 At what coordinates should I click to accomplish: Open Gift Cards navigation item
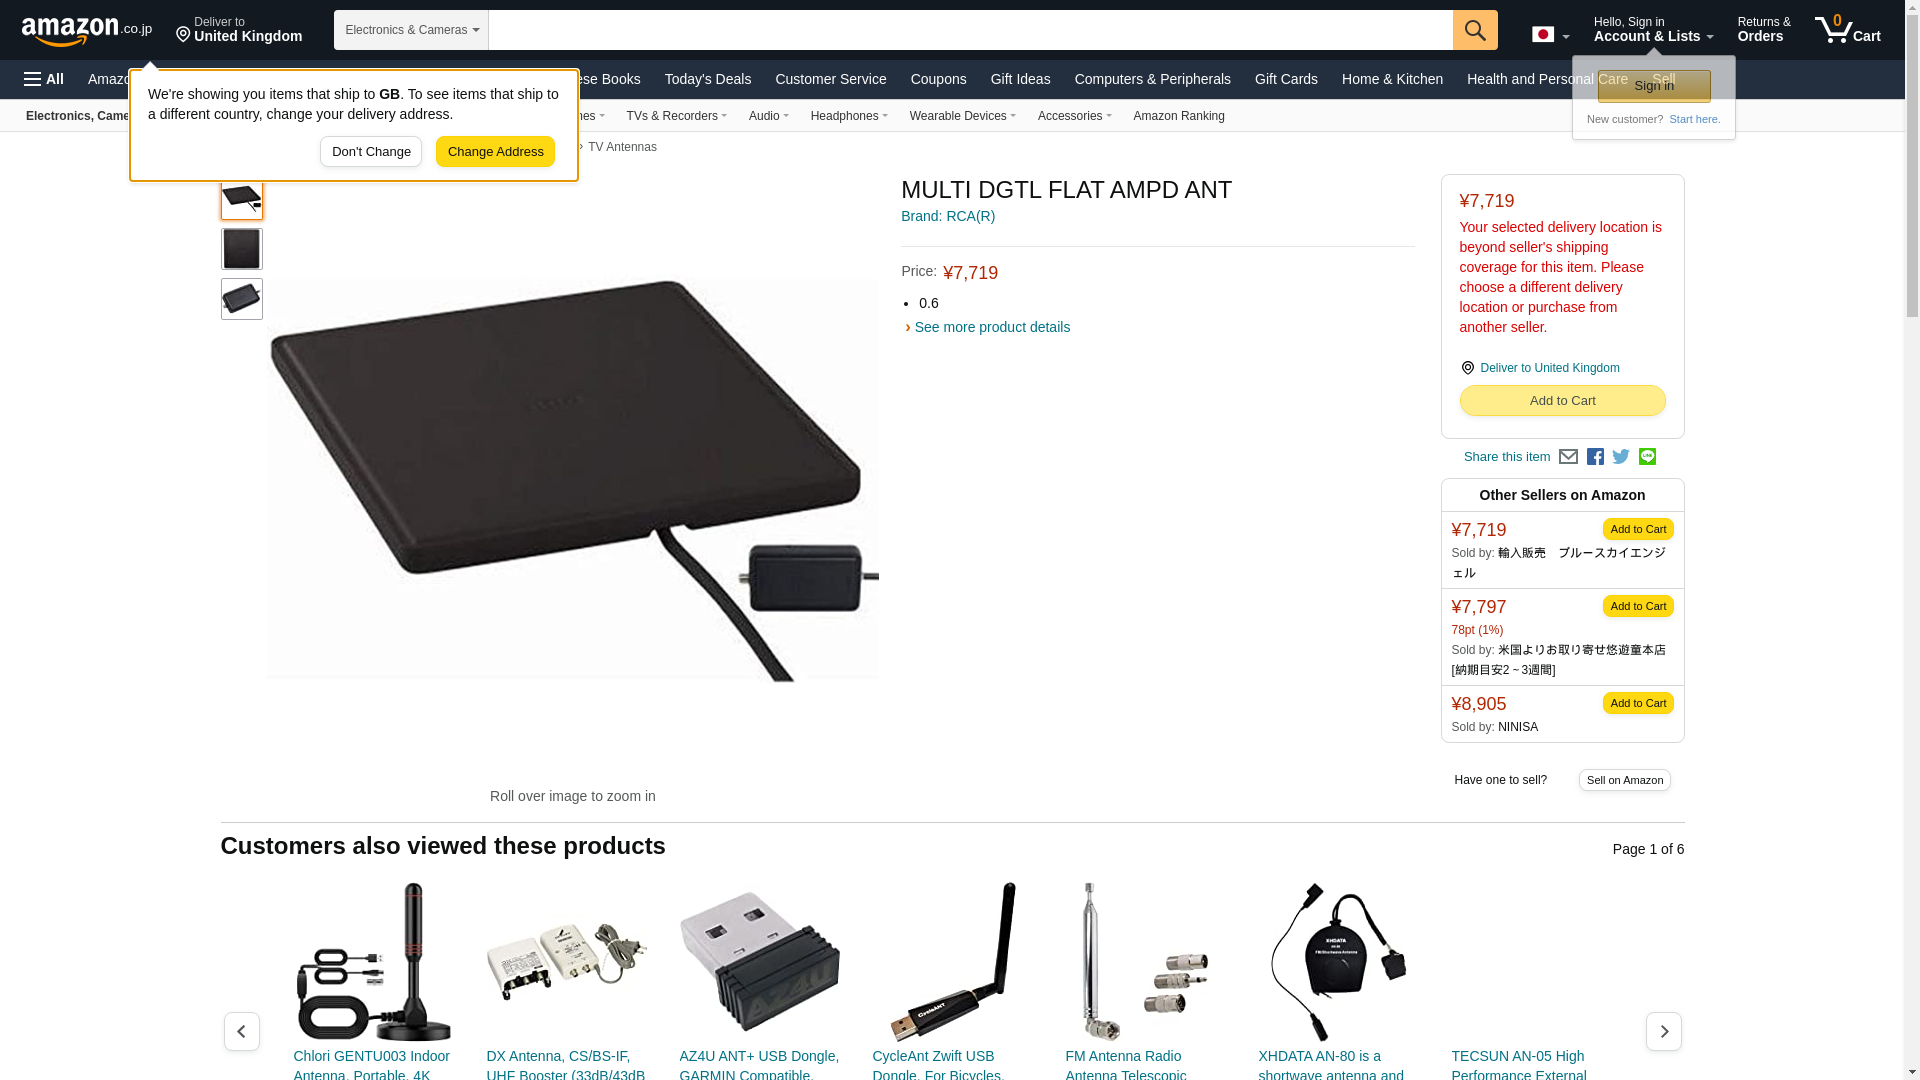coord(1286,79)
